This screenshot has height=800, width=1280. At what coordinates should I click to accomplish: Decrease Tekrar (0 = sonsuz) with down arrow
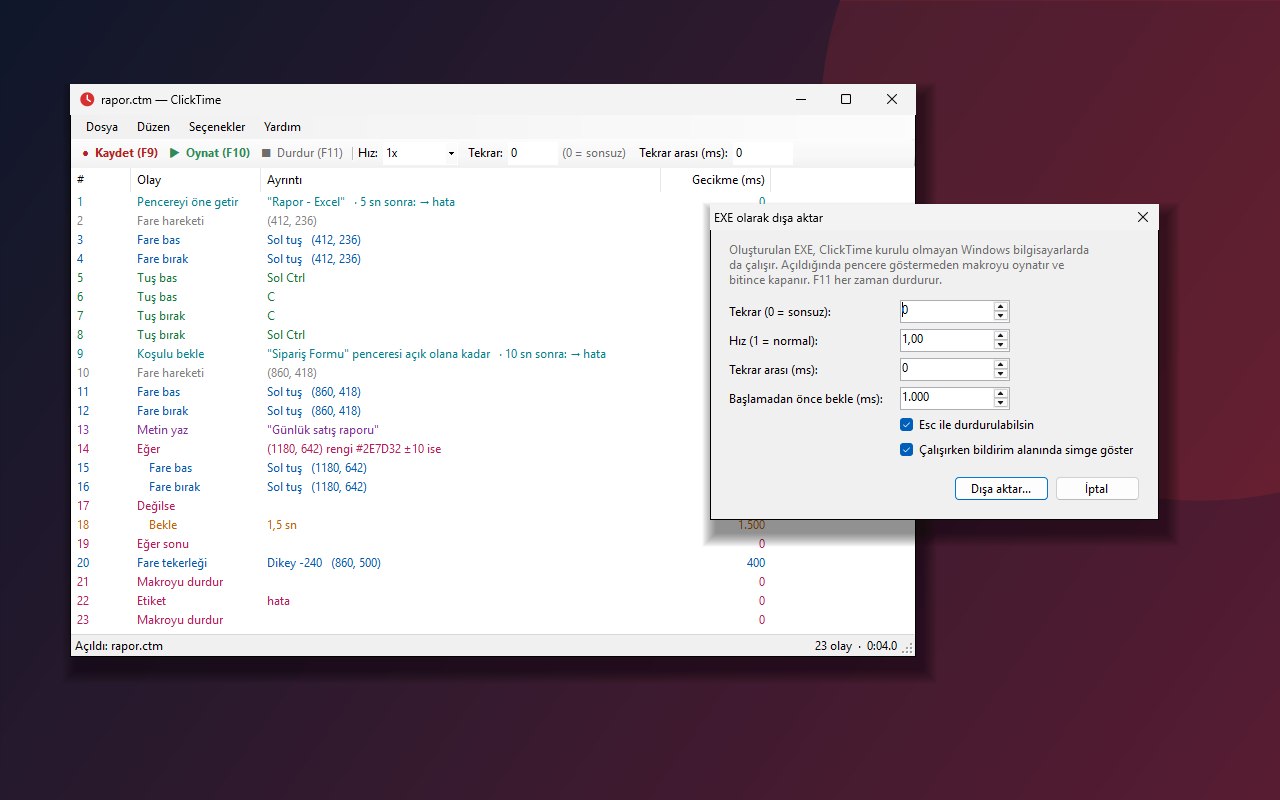(x=1001, y=316)
